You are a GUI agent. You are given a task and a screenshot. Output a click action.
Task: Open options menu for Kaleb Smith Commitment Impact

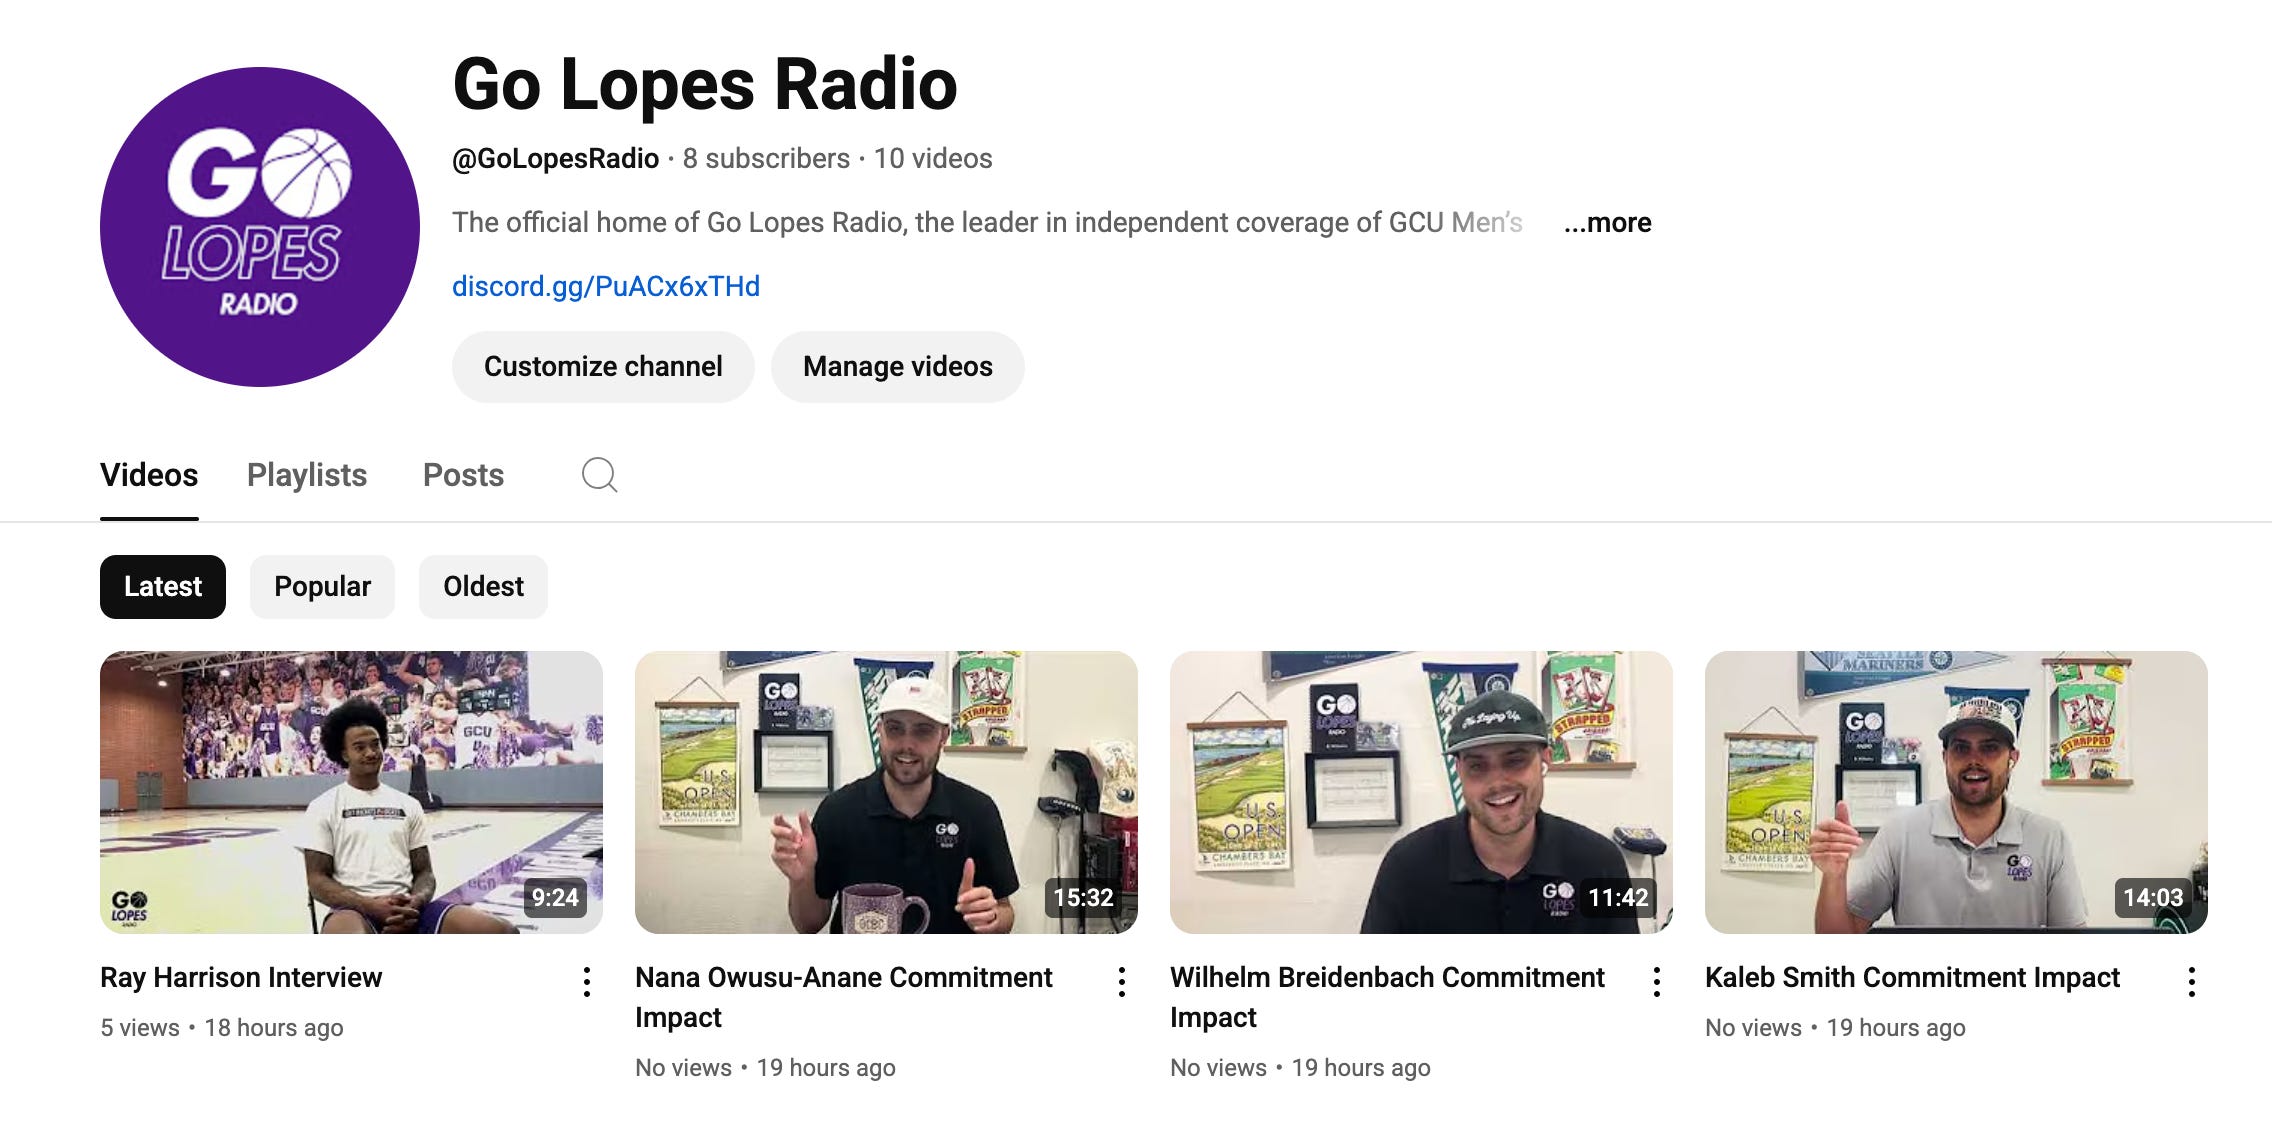click(2192, 982)
